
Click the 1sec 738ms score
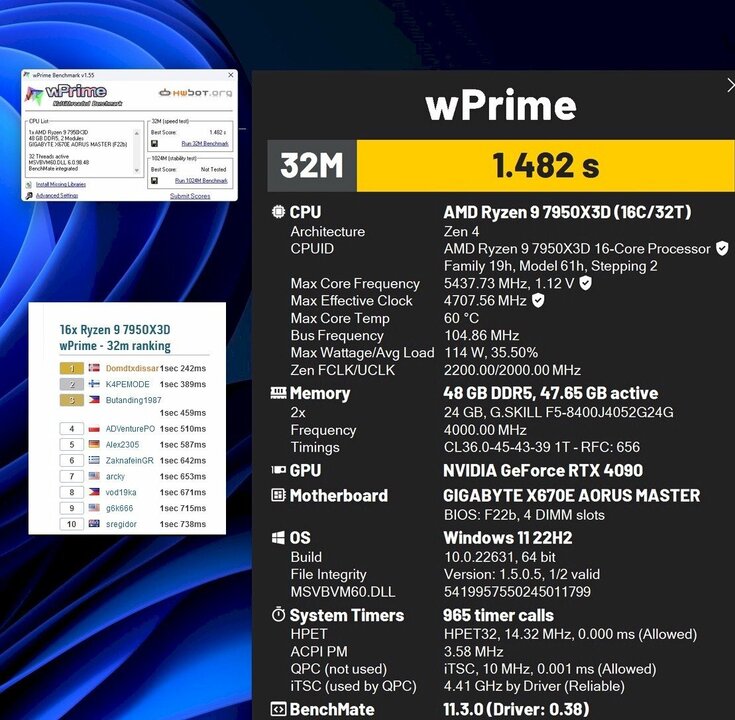[x=183, y=524]
